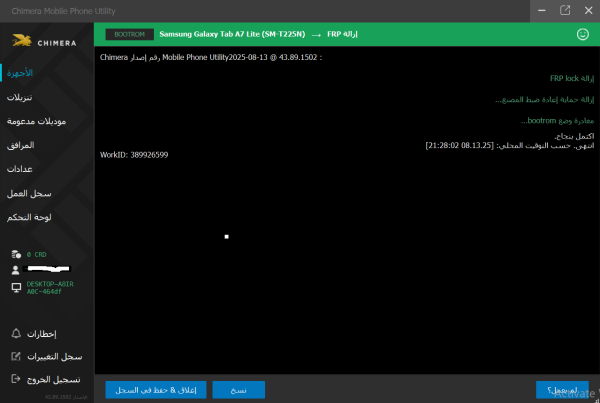The image size is (600, 403).
Task: Click the BOOTROM mode badge
Action: 130,34
